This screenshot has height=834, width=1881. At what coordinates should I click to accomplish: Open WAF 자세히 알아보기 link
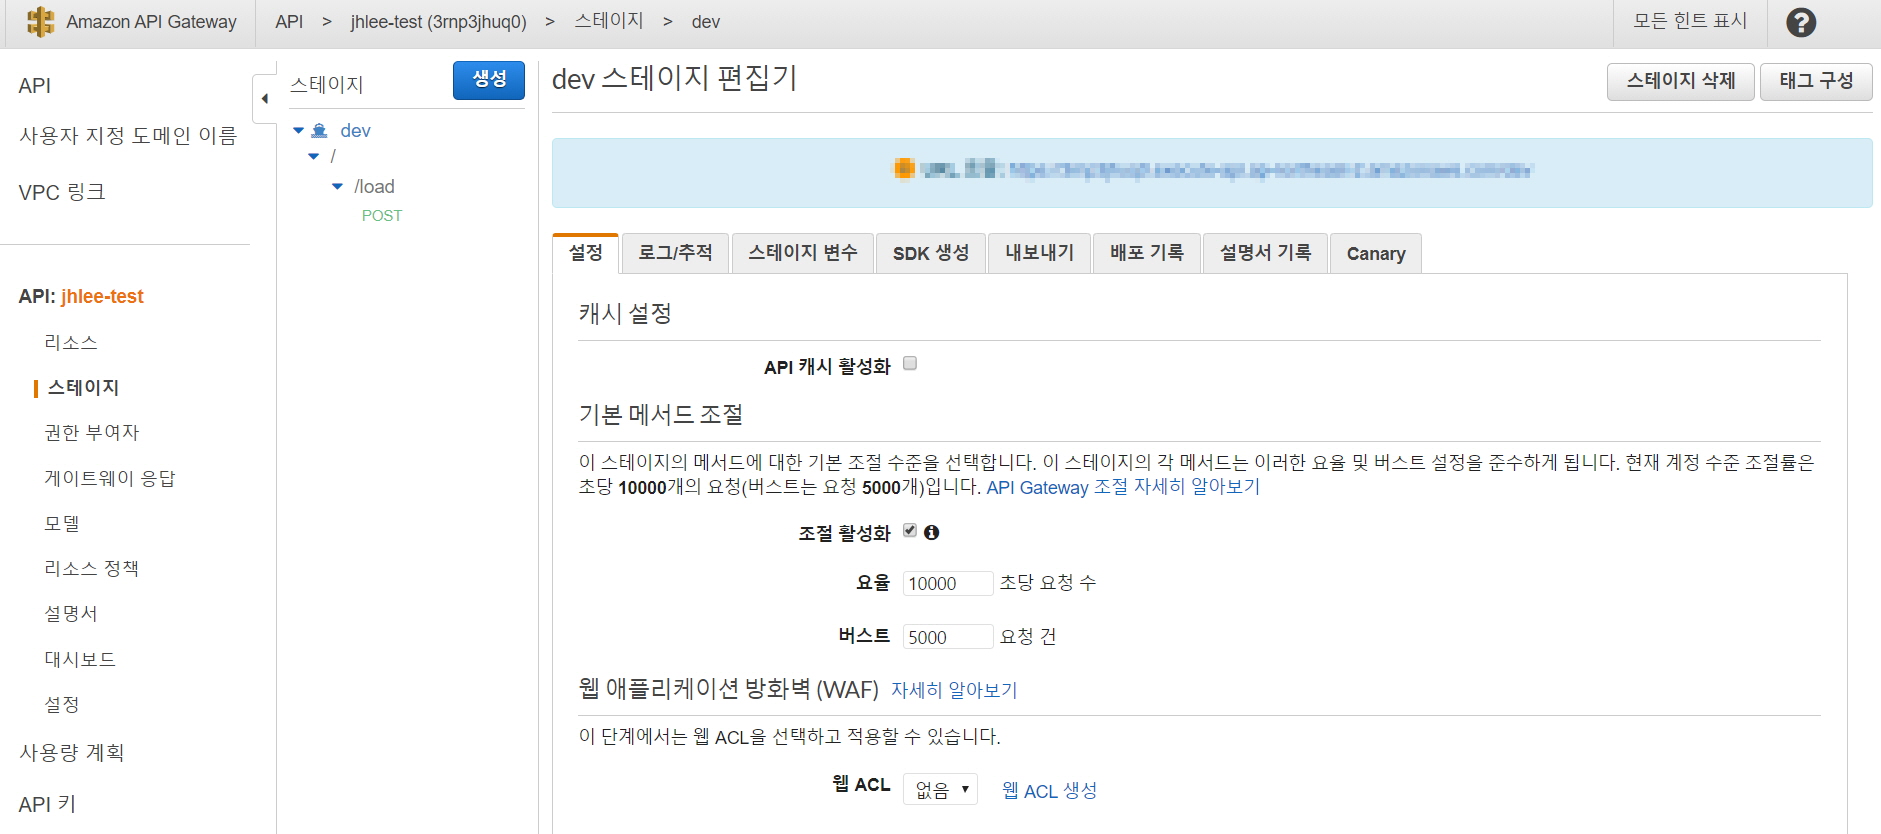click(954, 690)
